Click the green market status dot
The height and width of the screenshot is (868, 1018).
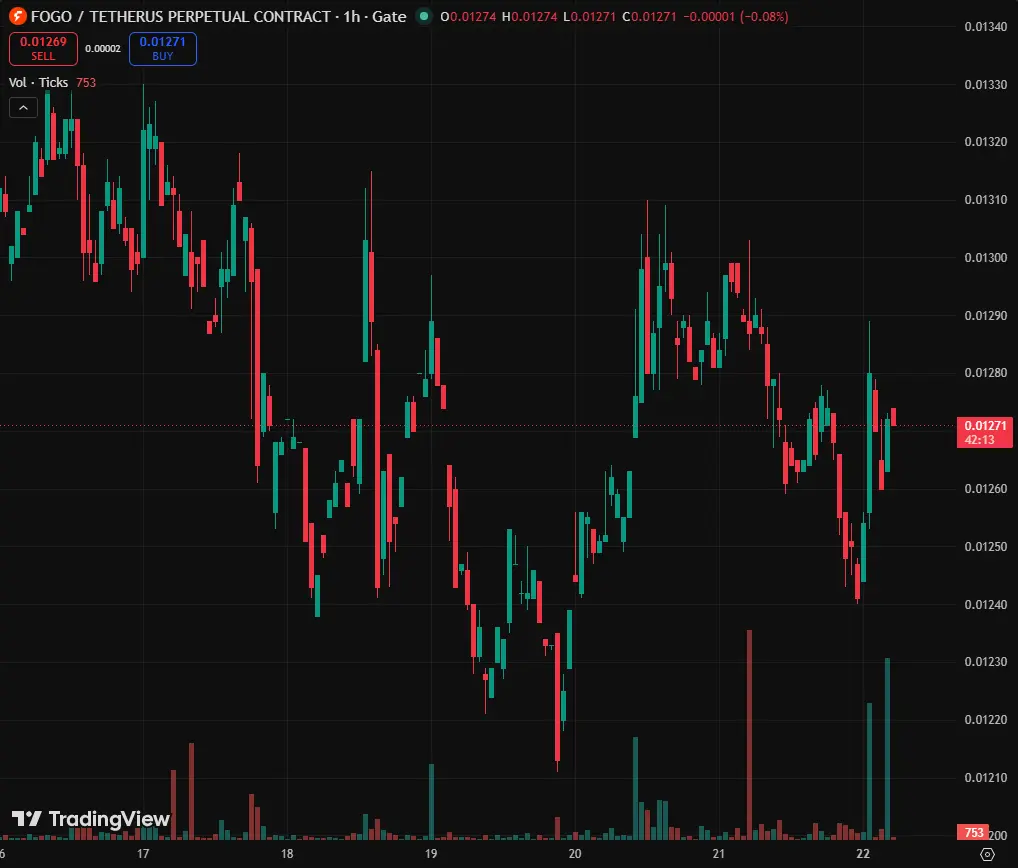point(424,16)
